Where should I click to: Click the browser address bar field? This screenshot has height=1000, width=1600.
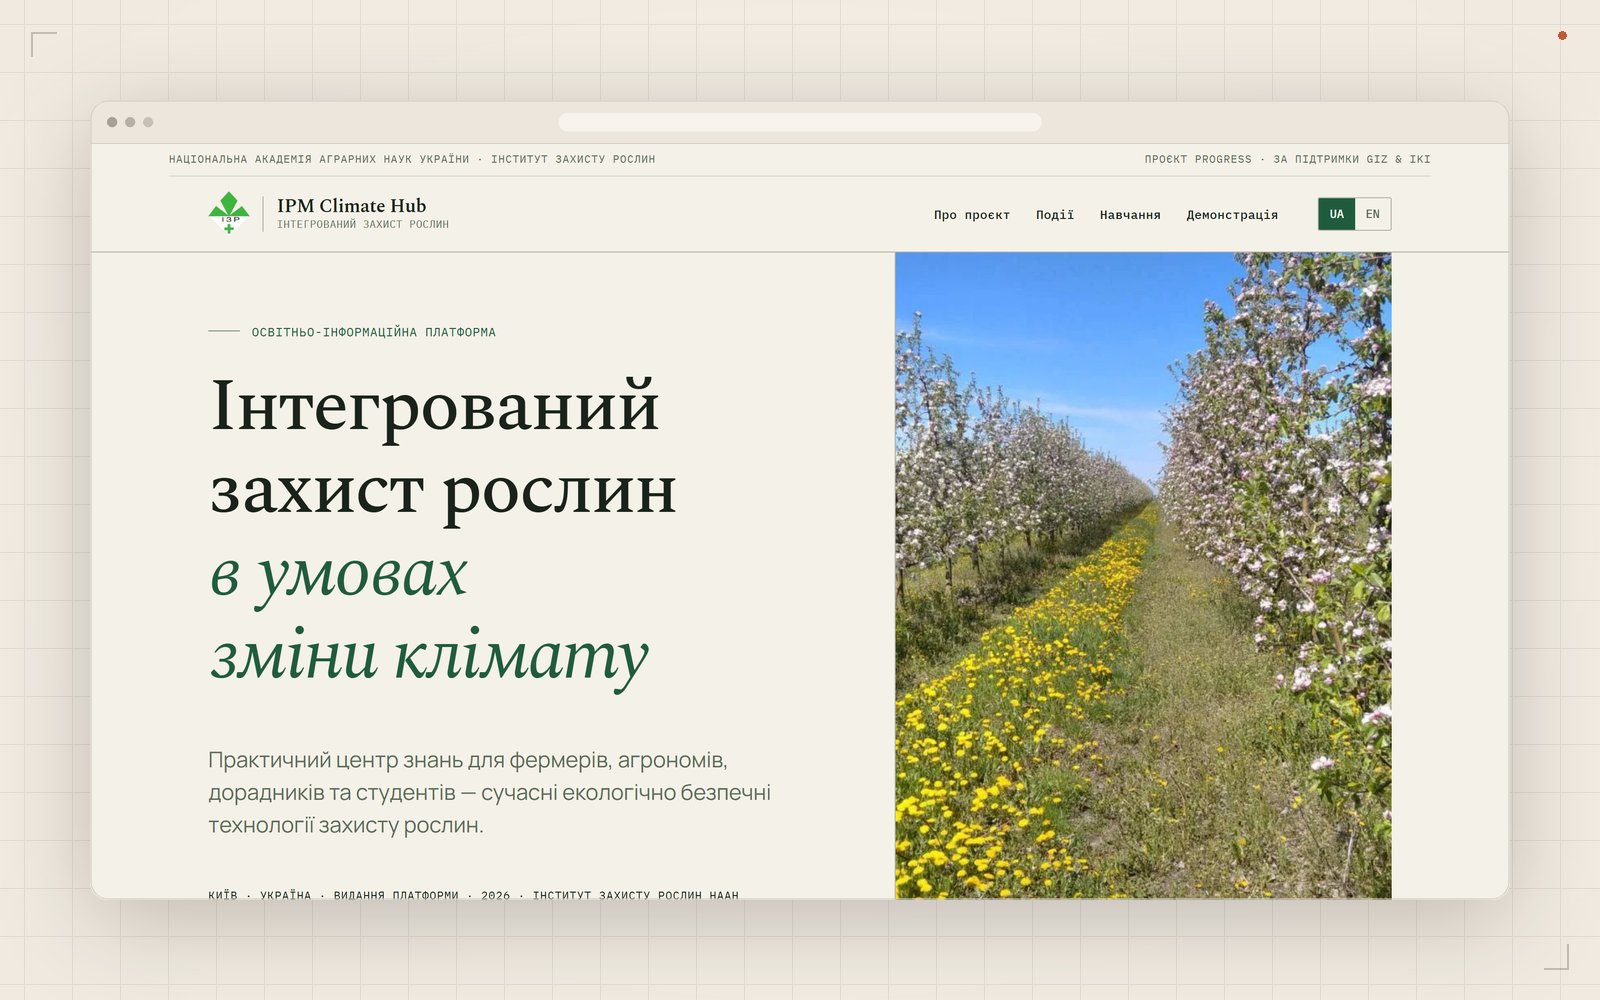pyautogui.click(x=800, y=122)
